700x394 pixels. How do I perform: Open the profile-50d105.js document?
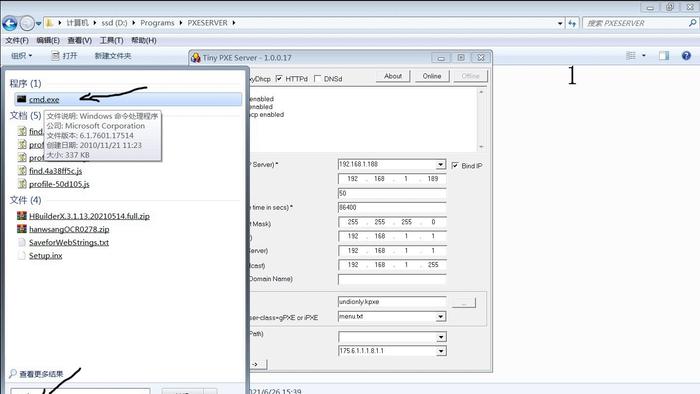click(59, 184)
